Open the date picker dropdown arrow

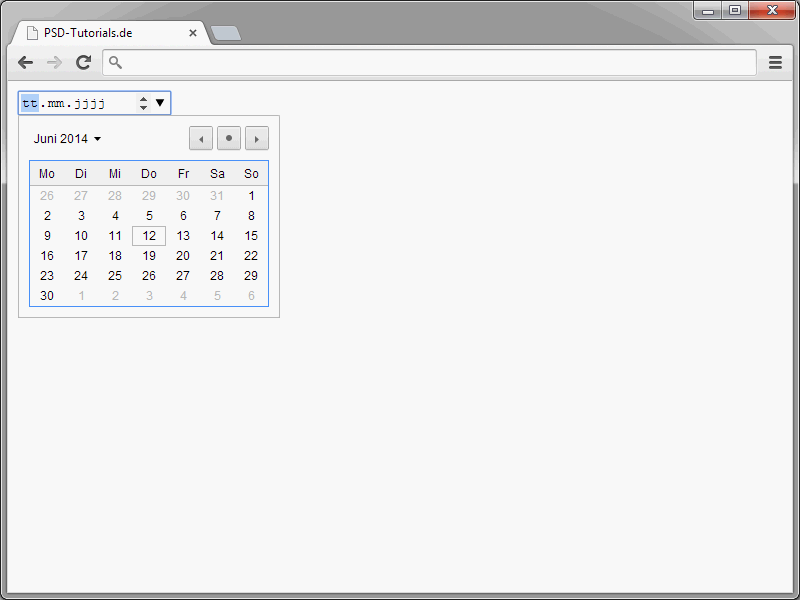(160, 103)
